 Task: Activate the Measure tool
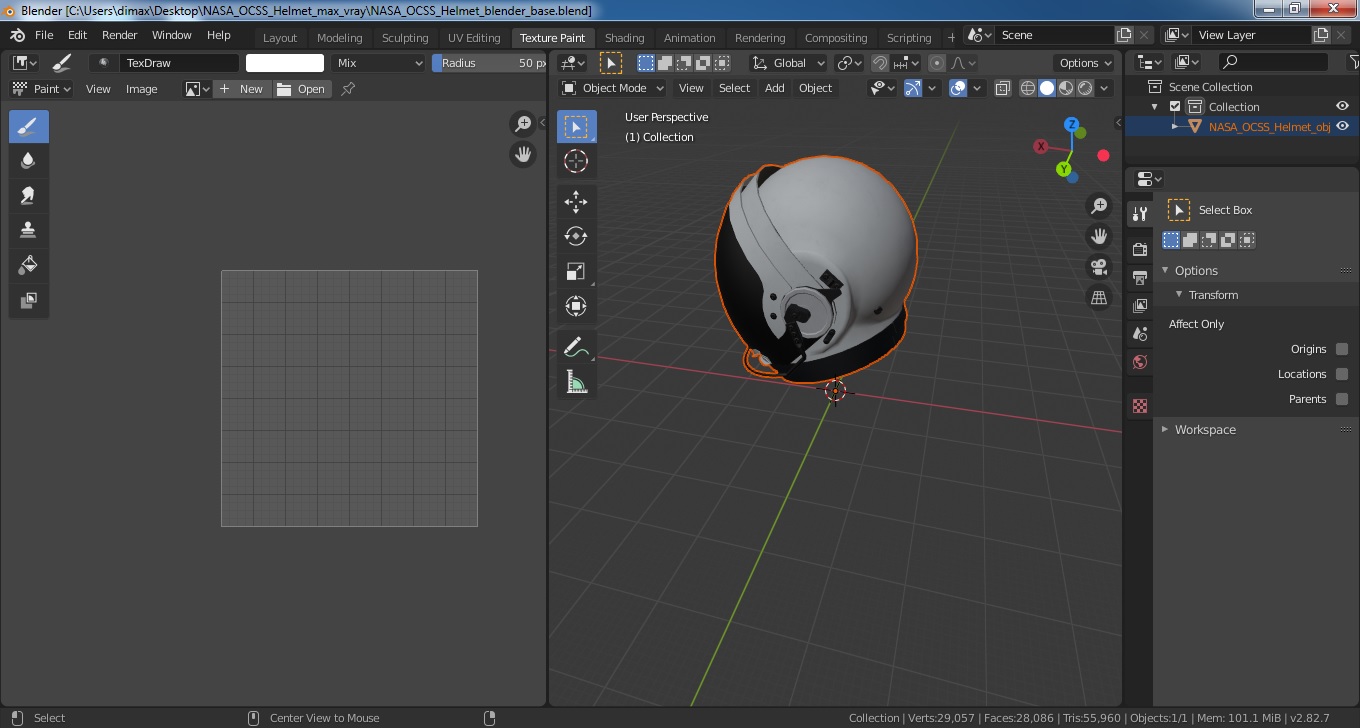(576, 382)
